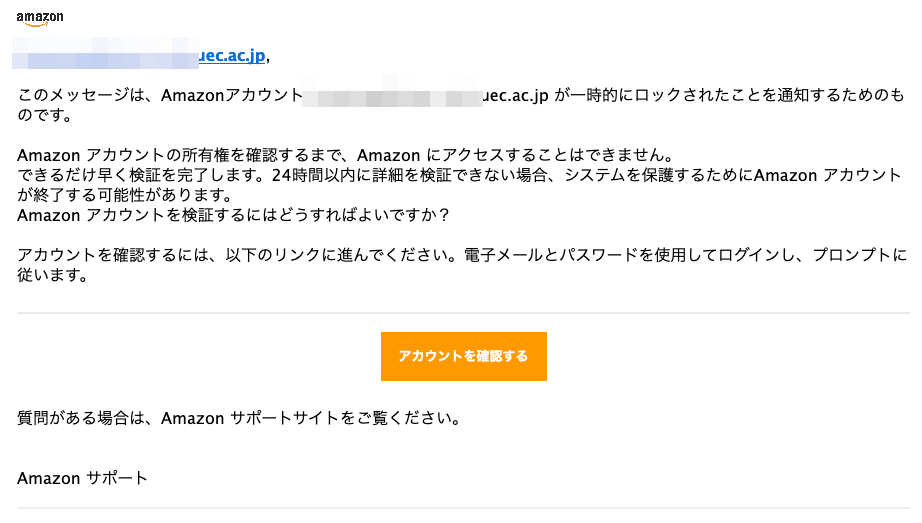The image size is (922, 523).
Task: Click the 質問がある場合は support sentence
Action: point(240,418)
